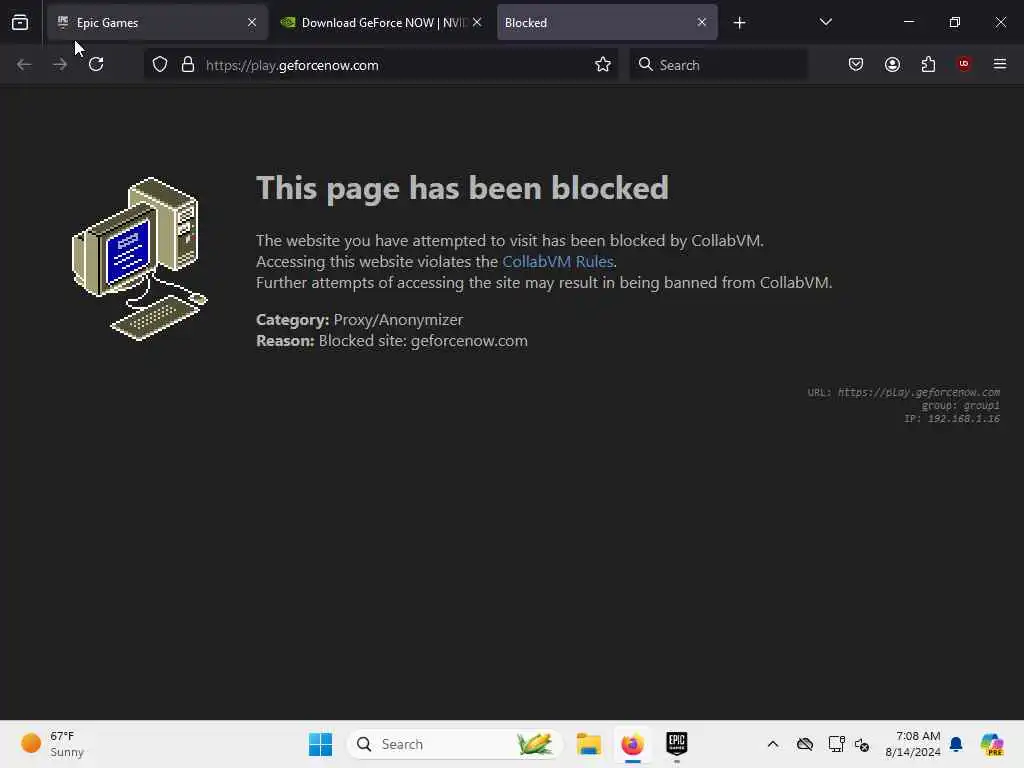
Task: Click the muted volume tray icon
Action: [x=862, y=744]
